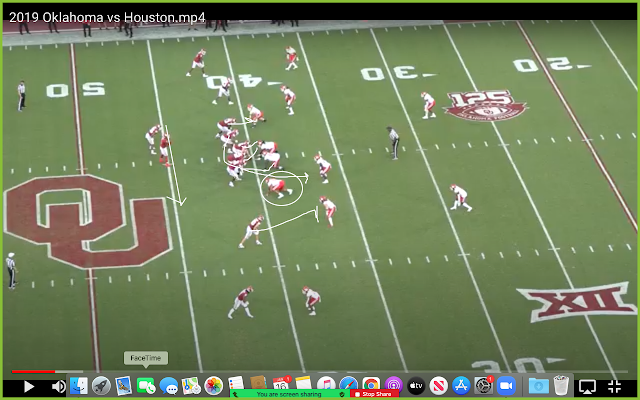Open Zoom from the Dock
Screen dimensions: 640x400
(506, 386)
